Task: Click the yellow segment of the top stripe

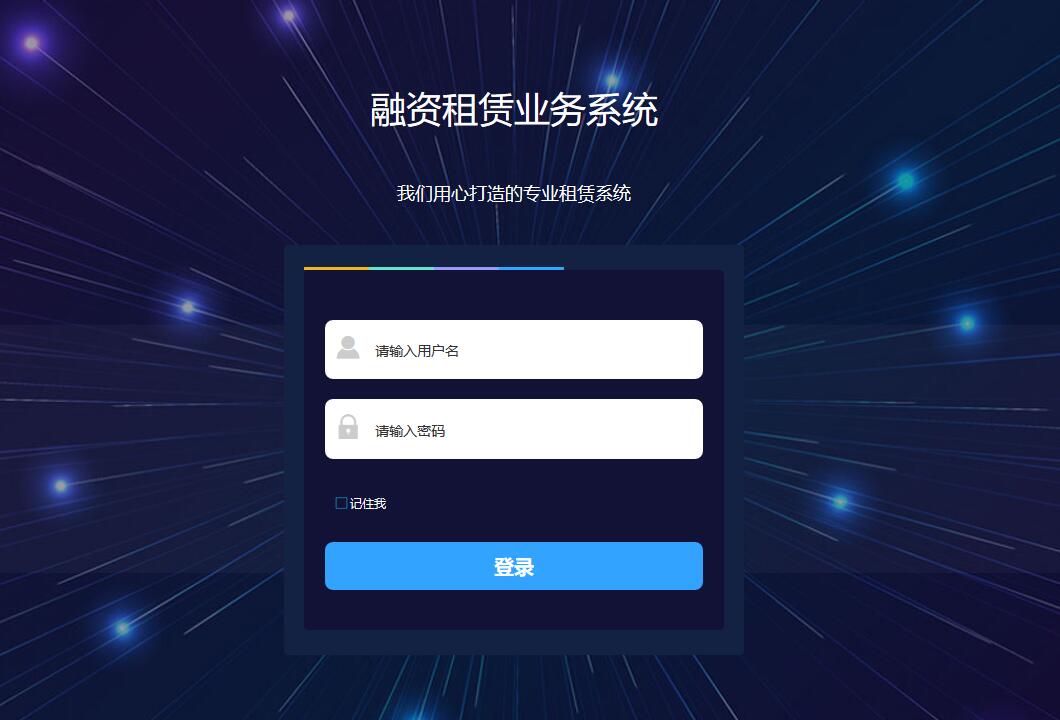Action: click(336, 268)
